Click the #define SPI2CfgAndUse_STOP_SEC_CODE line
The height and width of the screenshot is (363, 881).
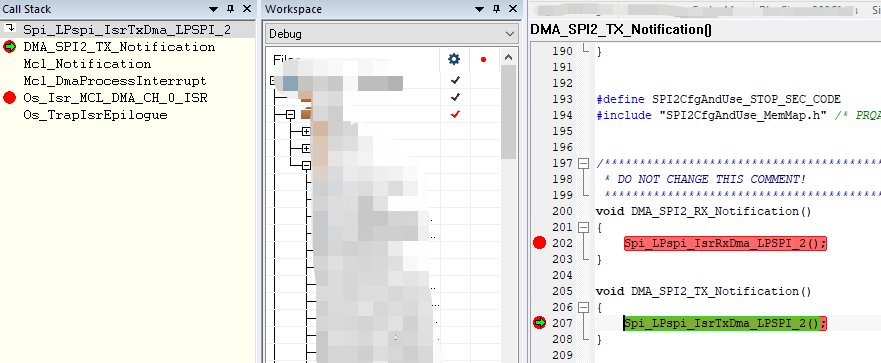[x=719, y=99]
